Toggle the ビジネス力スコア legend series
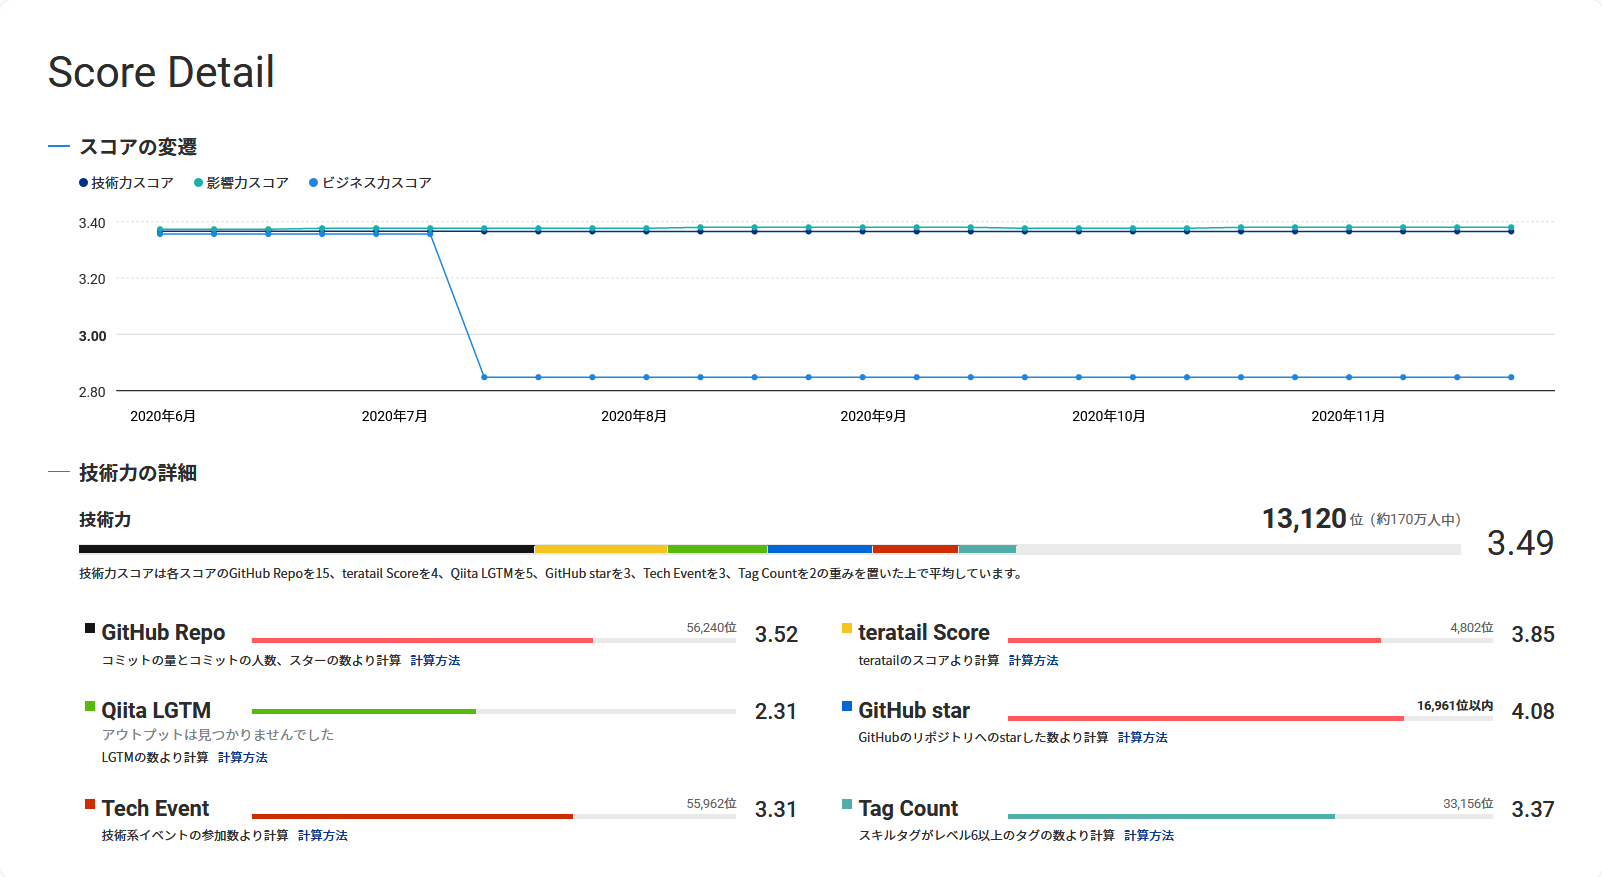This screenshot has width=1602, height=877. point(370,183)
